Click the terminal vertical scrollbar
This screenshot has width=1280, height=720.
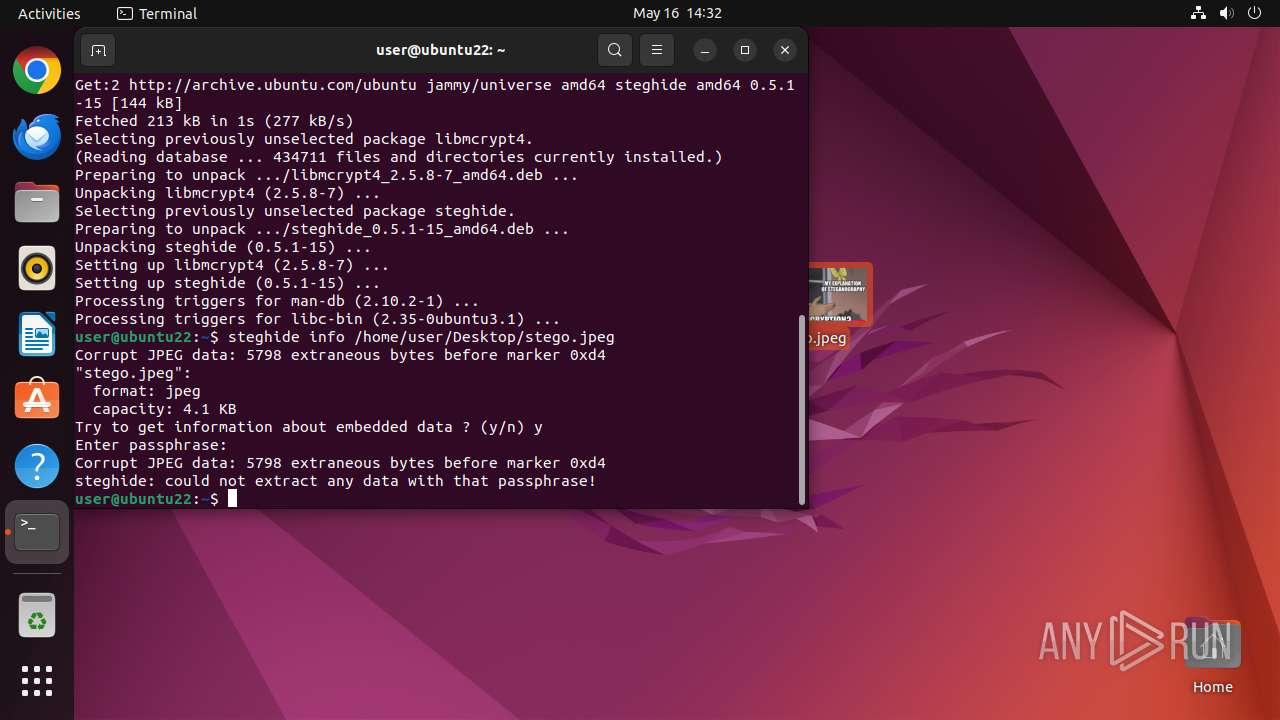[801, 410]
